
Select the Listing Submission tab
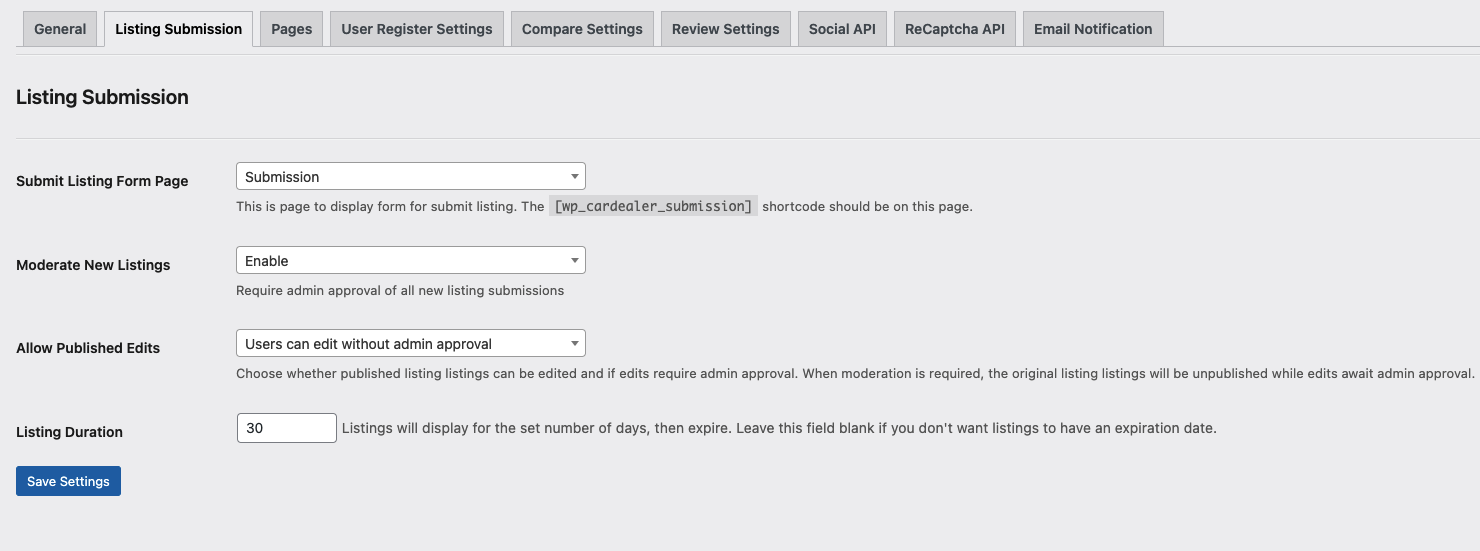[x=178, y=29]
